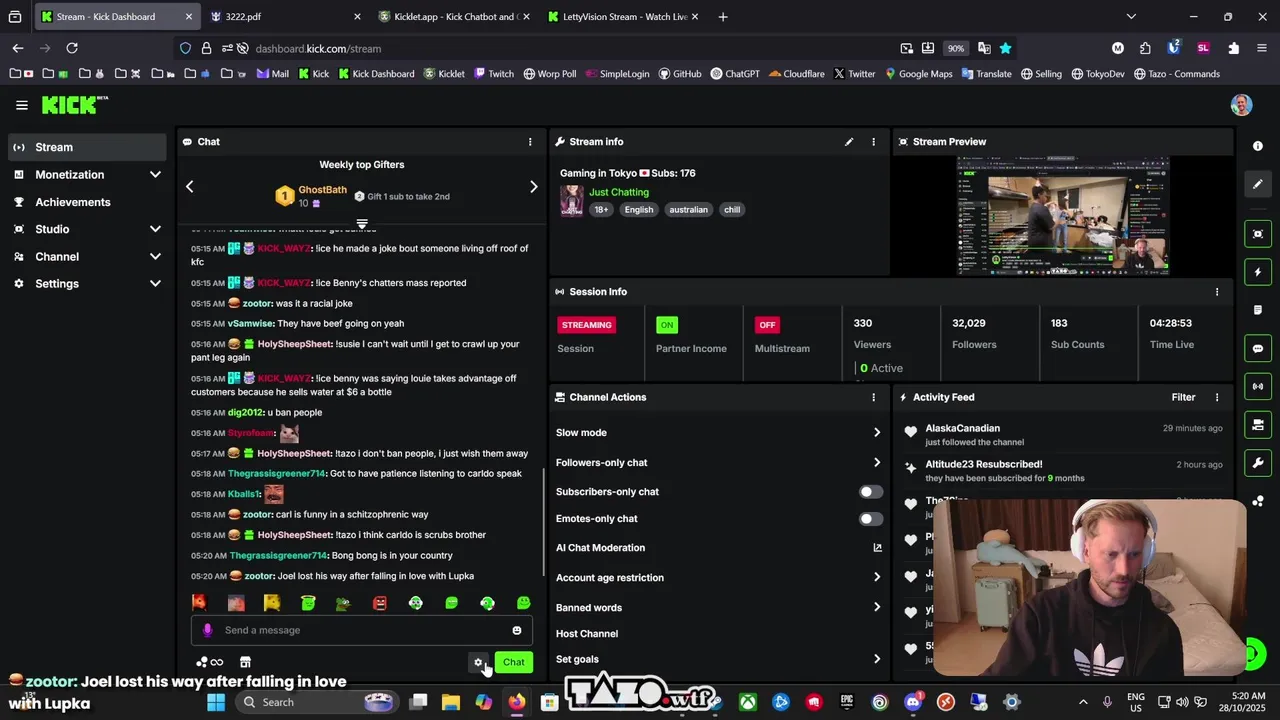Collapse the weekly gifters banner handle
This screenshot has width=1280, height=720.
(362, 224)
